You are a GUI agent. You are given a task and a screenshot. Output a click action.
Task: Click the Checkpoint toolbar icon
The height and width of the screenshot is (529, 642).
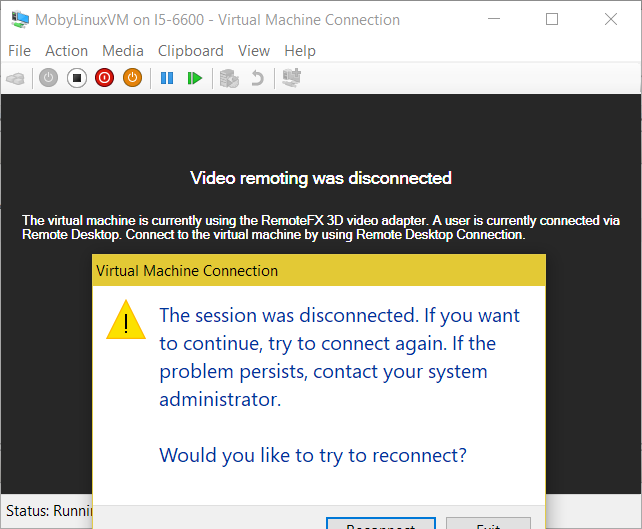tap(229, 78)
